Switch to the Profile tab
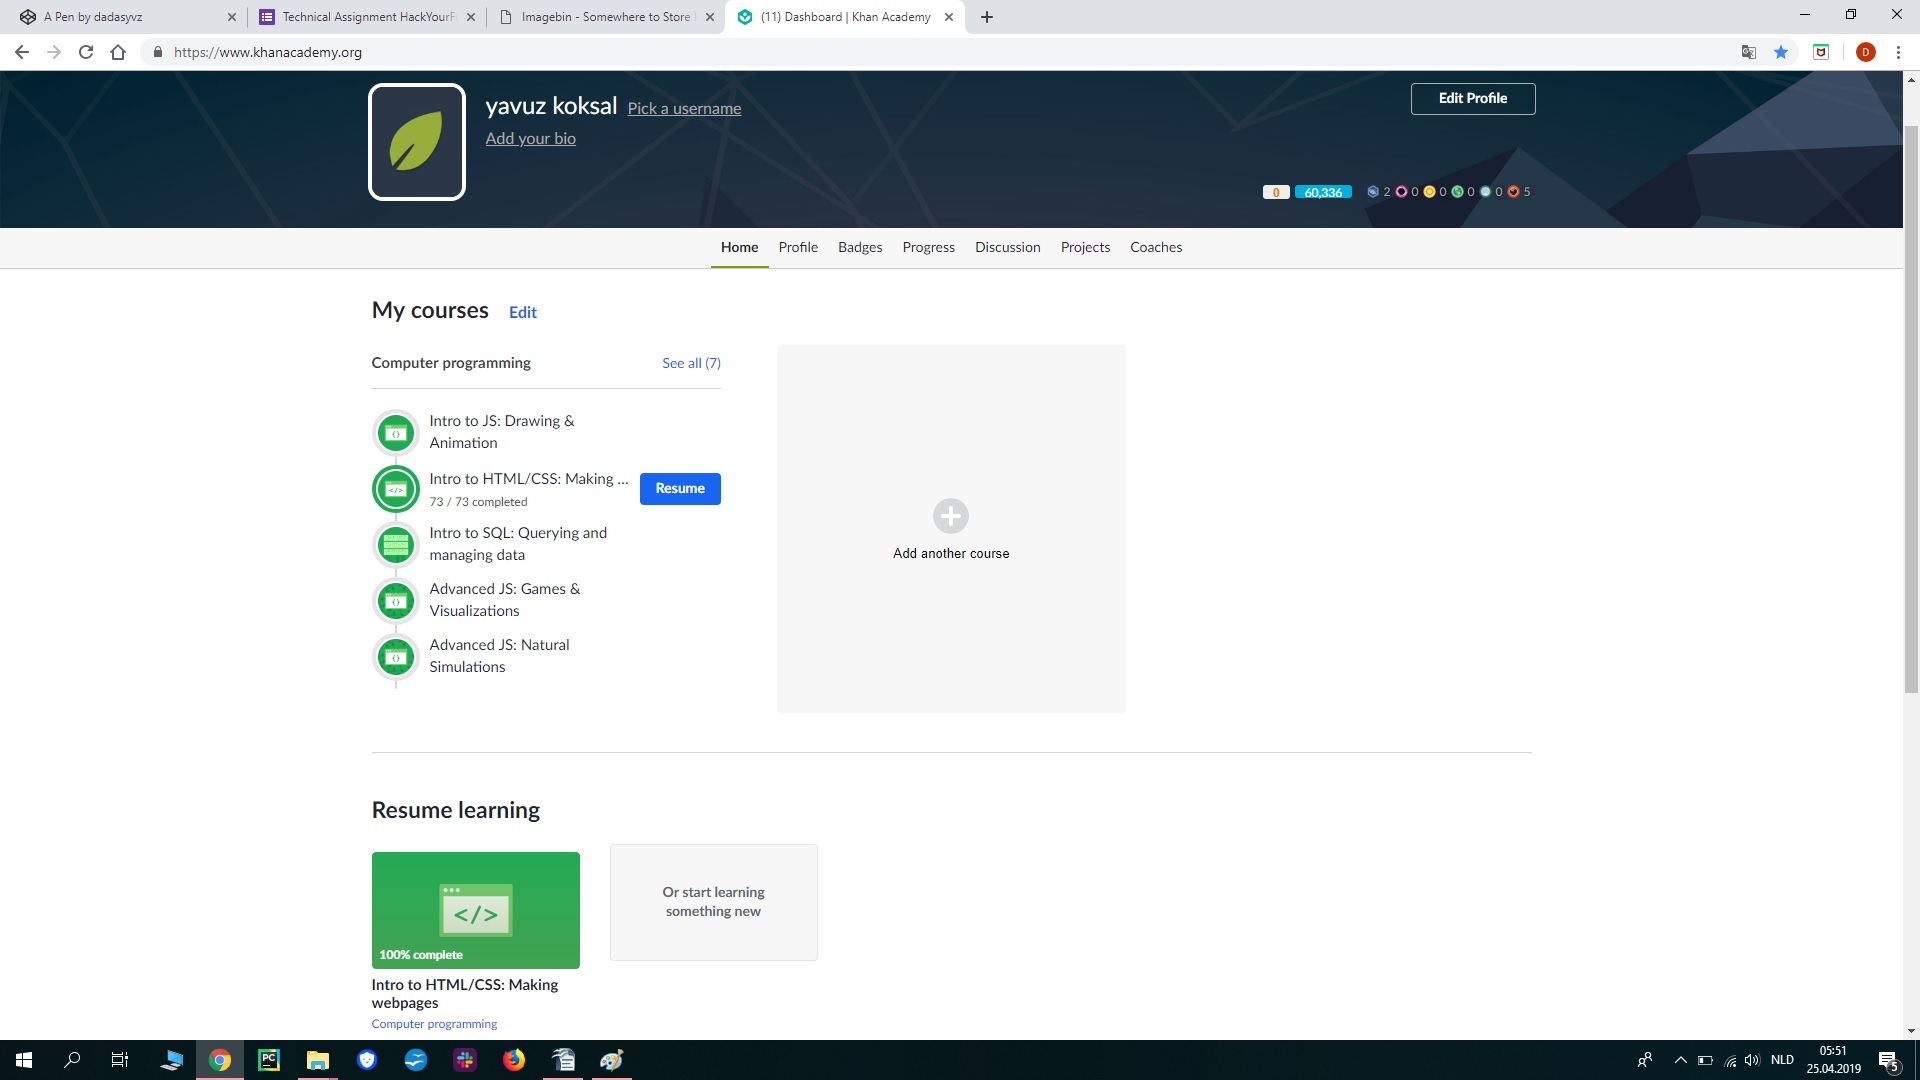 tap(798, 247)
